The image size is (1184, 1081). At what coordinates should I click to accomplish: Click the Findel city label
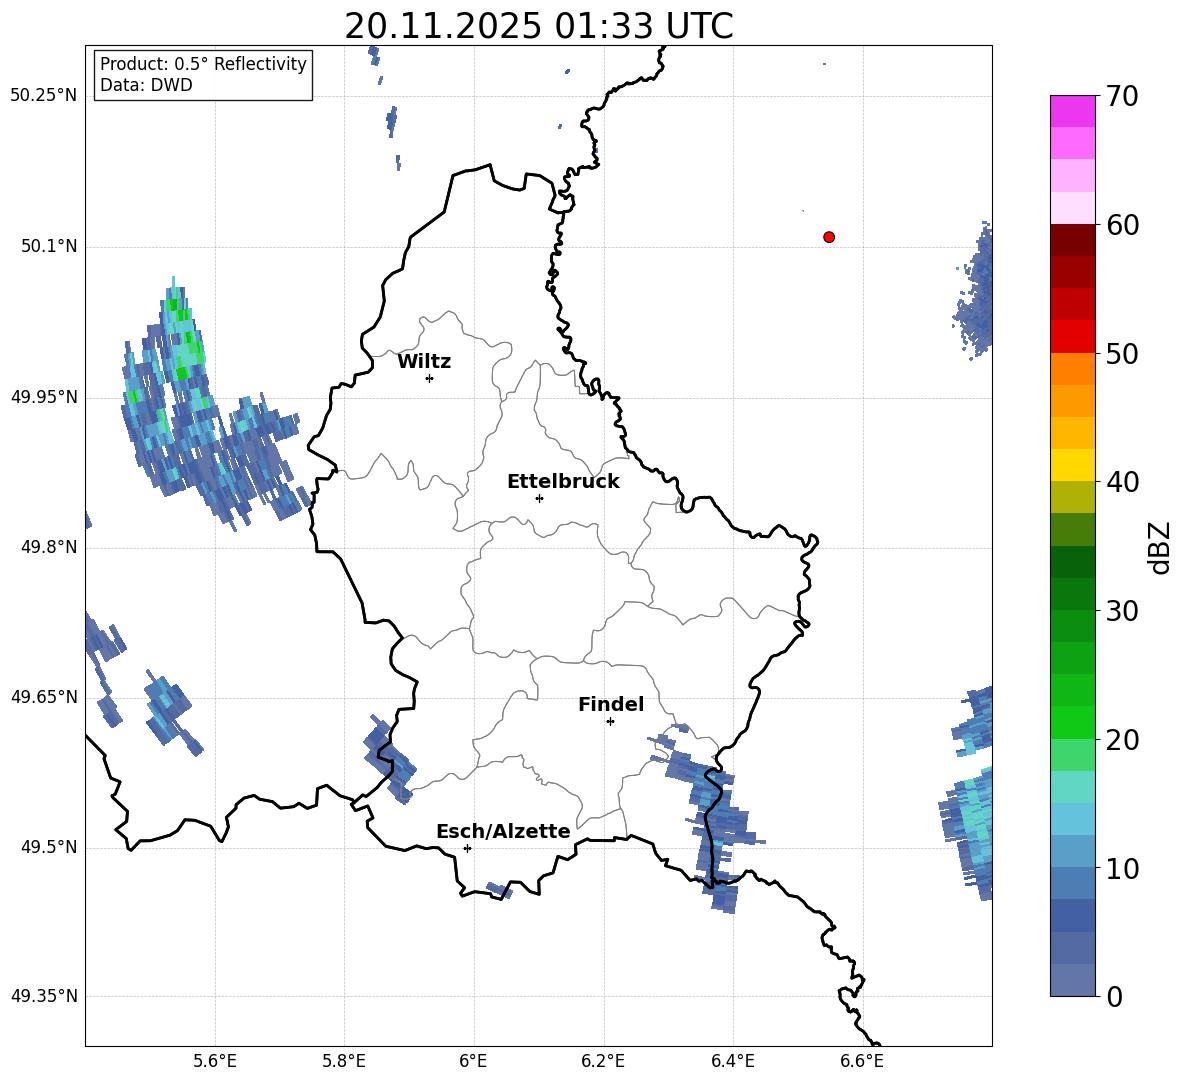coord(611,704)
